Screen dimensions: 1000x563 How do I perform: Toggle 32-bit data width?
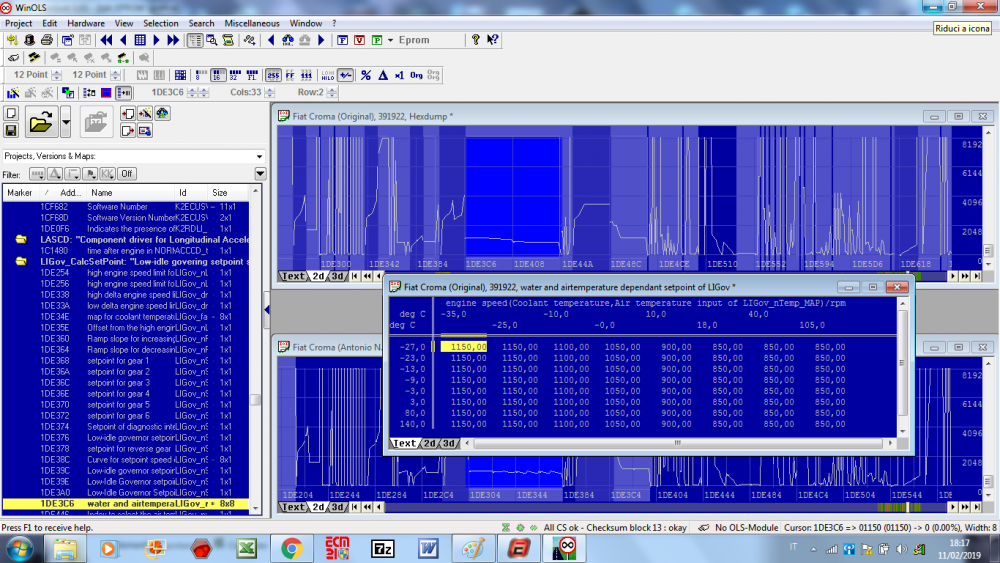[x=235, y=75]
